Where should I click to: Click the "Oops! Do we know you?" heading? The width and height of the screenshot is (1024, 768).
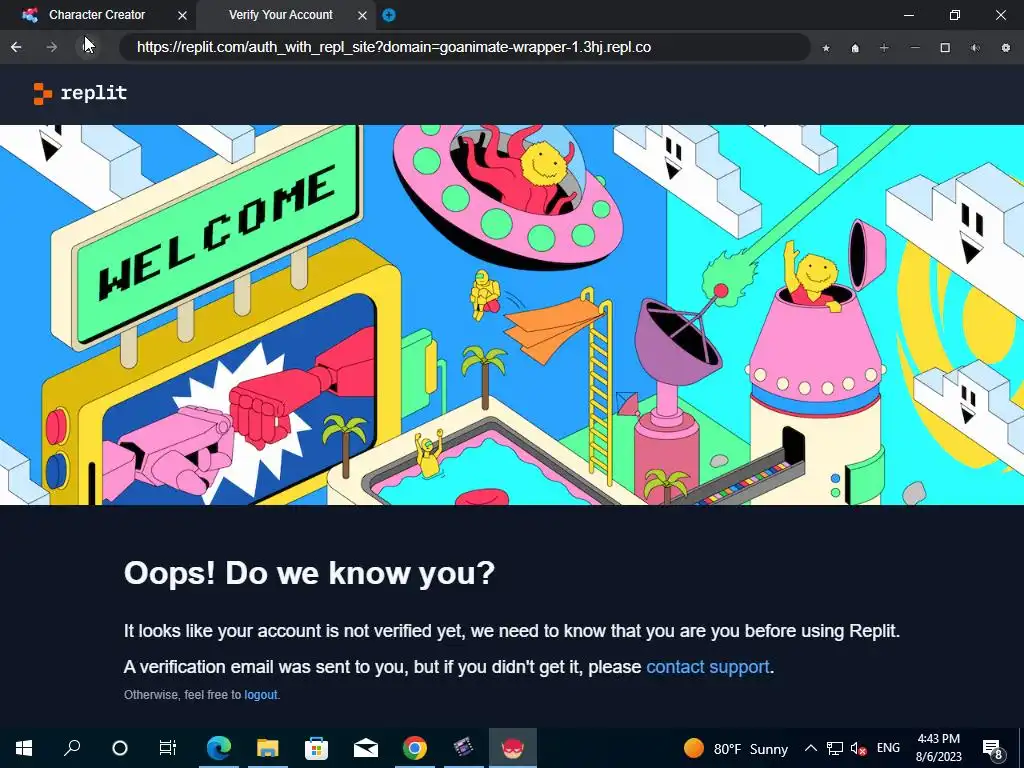click(309, 573)
